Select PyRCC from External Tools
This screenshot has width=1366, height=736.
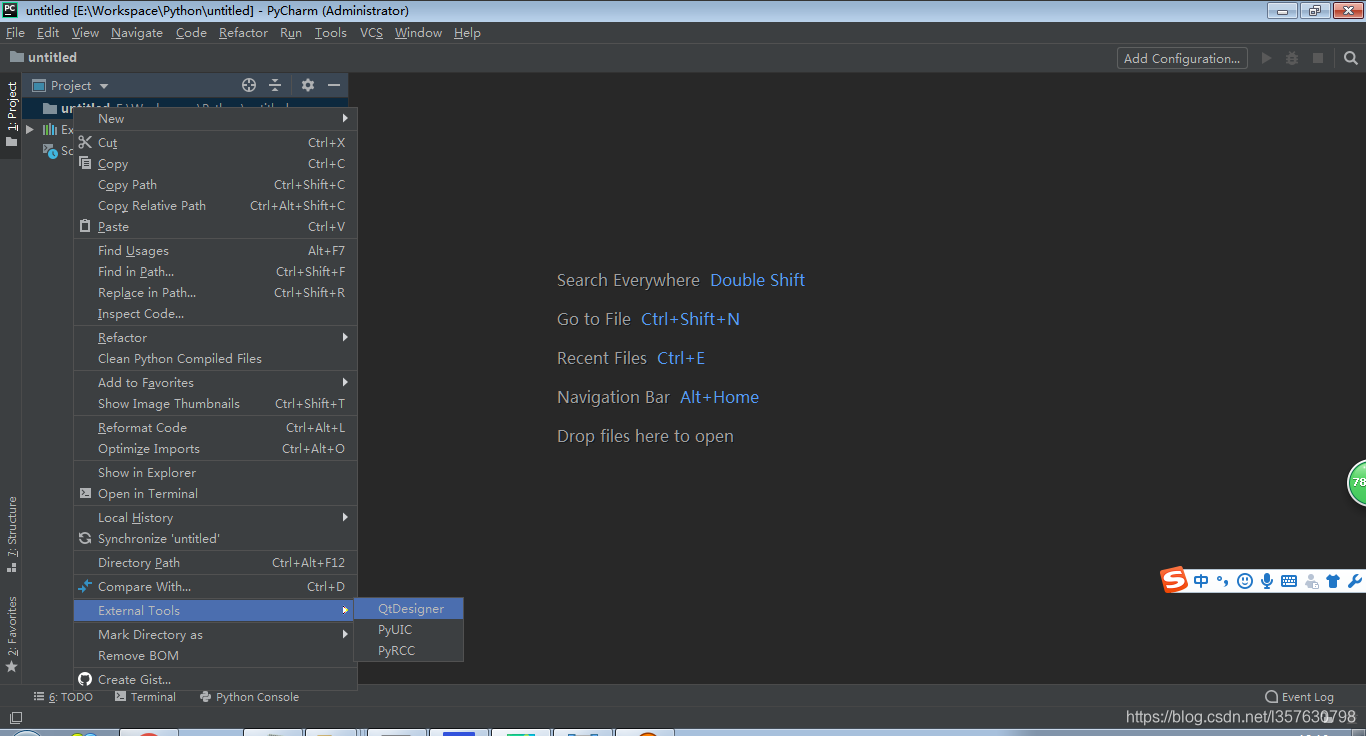click(409, 650)
